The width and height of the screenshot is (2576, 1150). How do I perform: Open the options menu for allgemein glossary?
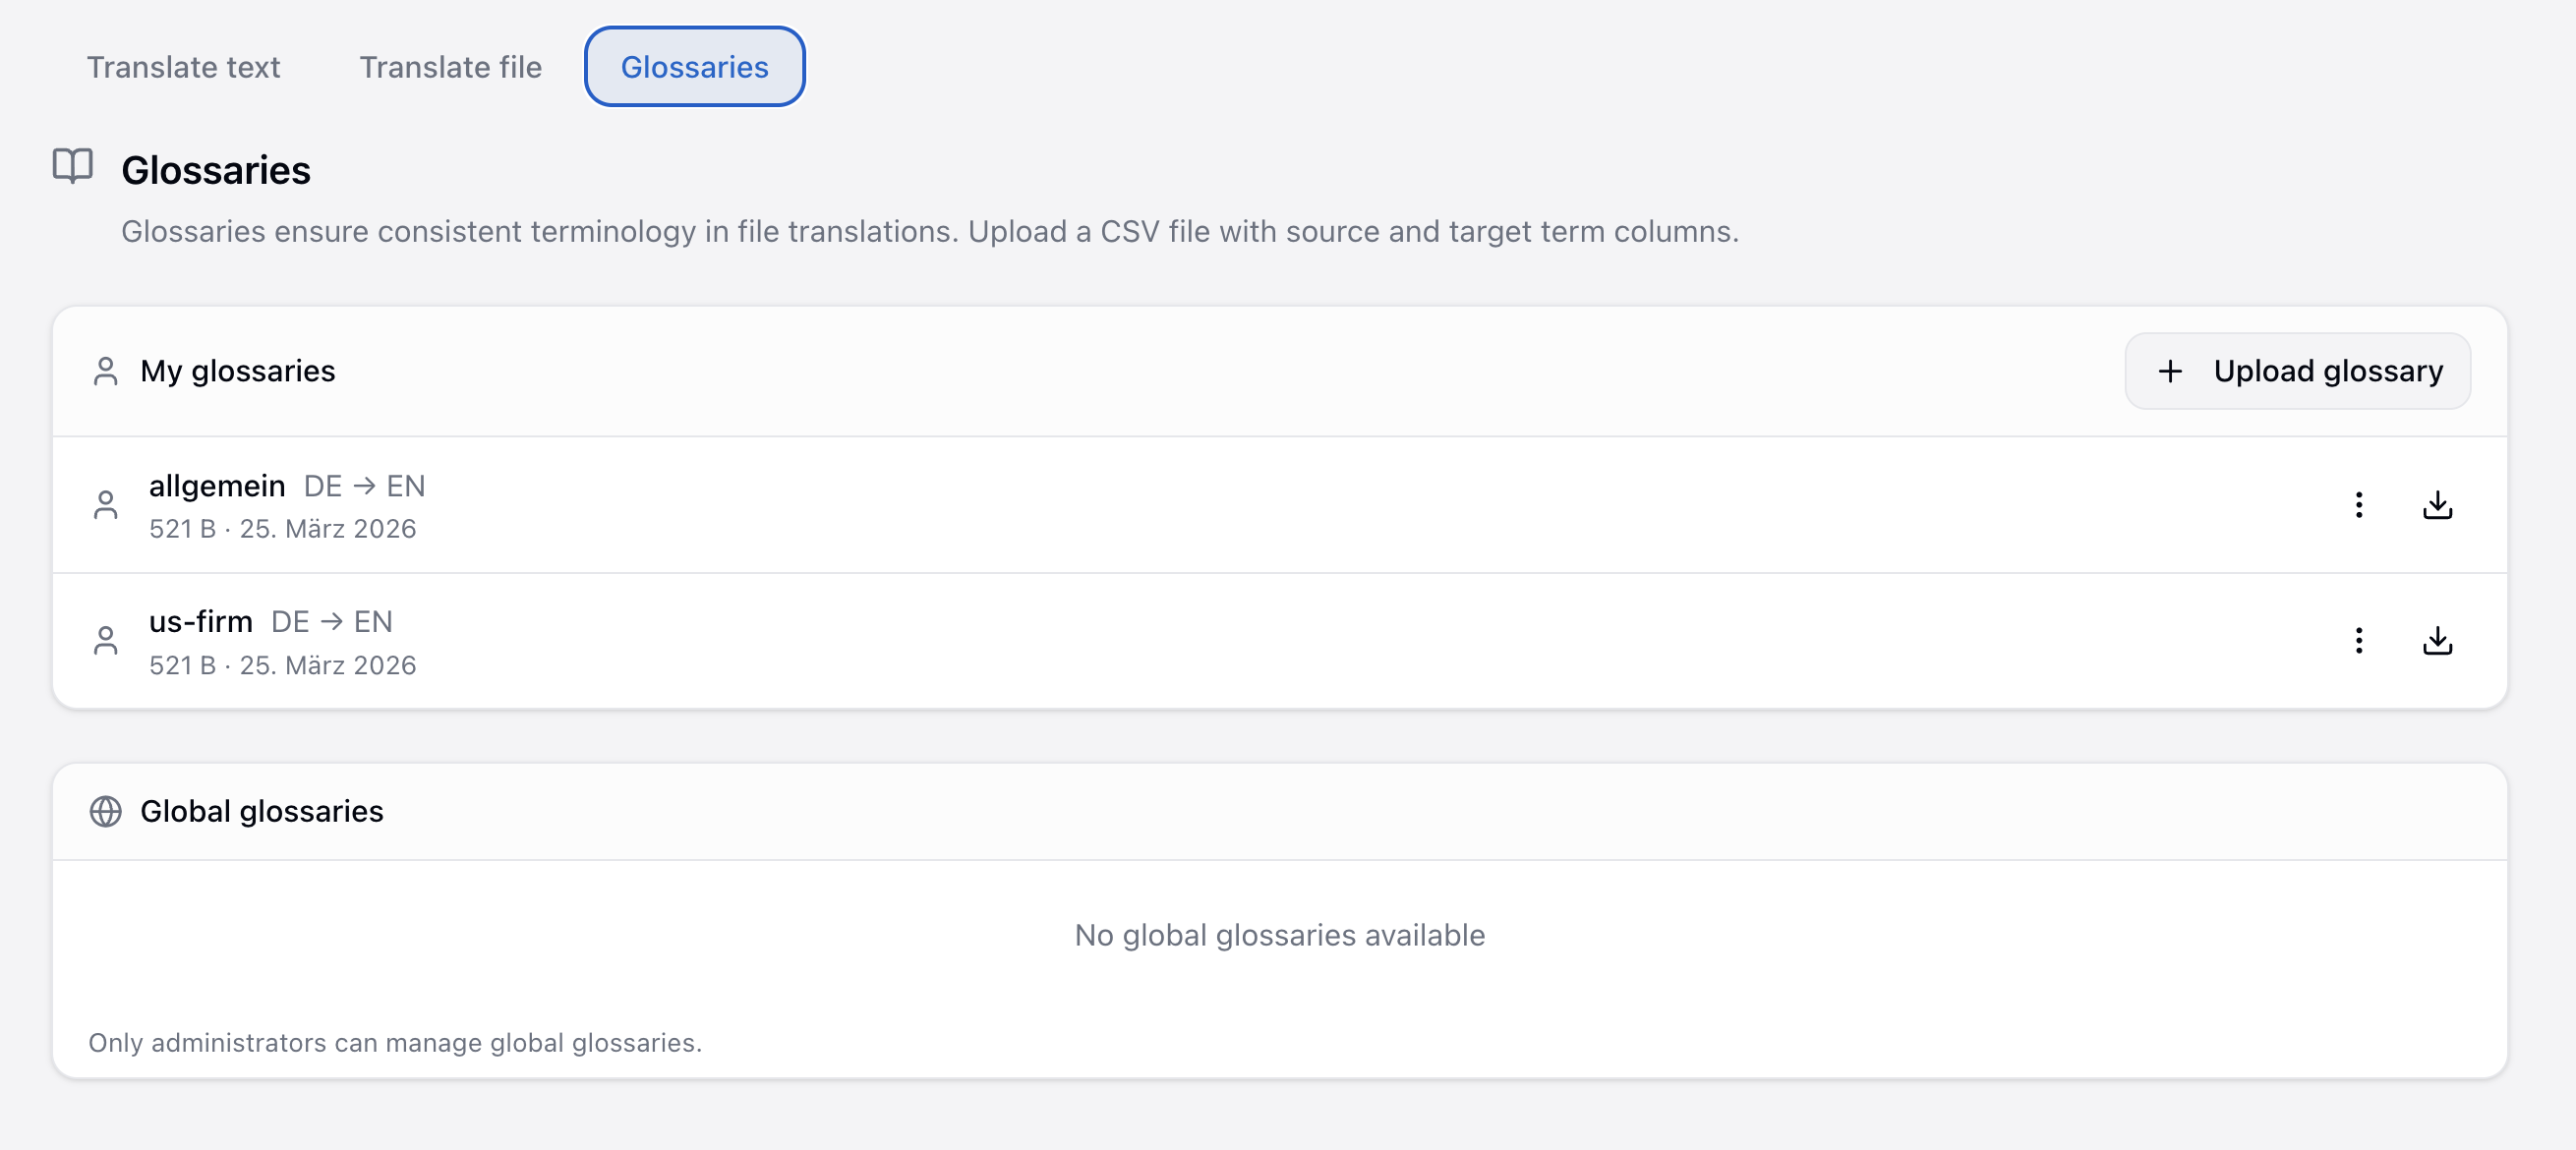coord(2359,506)
